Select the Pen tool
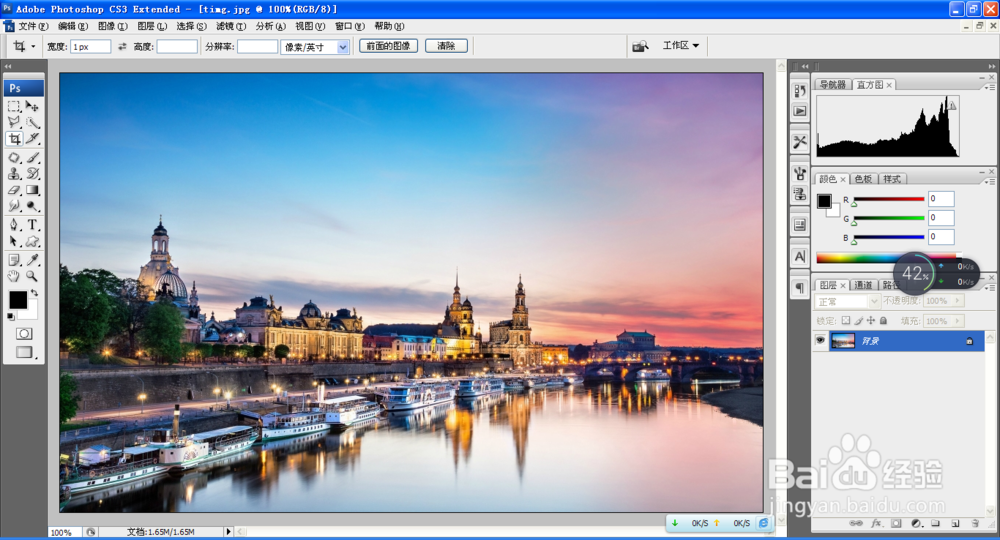1000x540 pixels. [14, 224]
